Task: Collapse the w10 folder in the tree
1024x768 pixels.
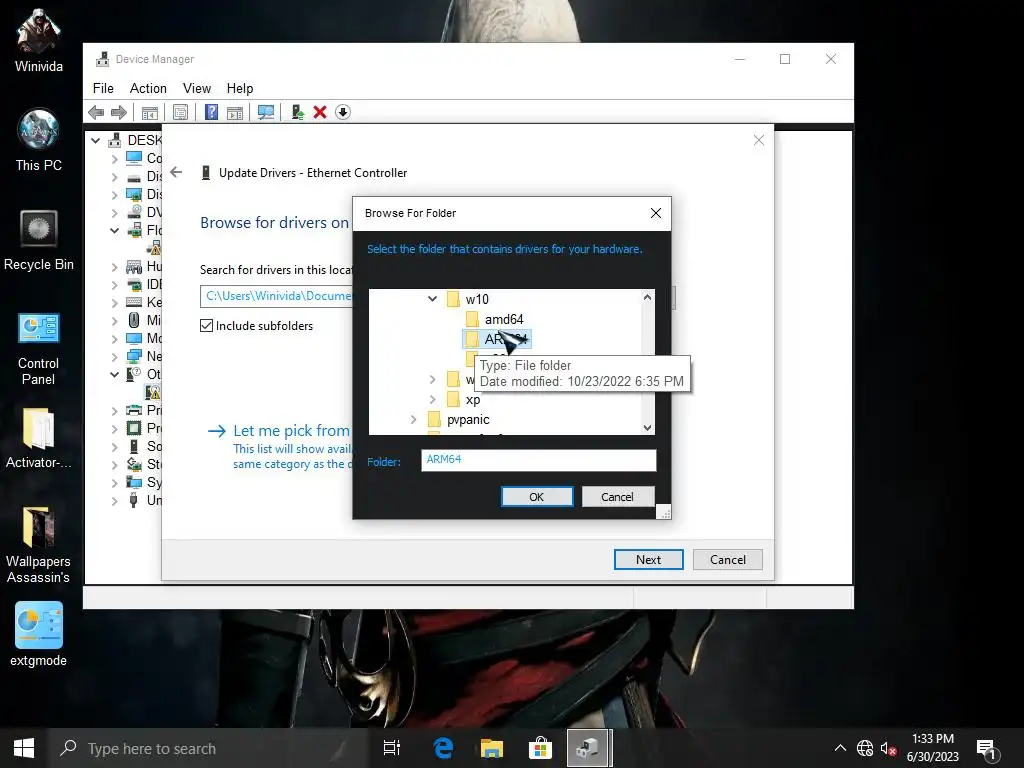Action: (432, 299)
